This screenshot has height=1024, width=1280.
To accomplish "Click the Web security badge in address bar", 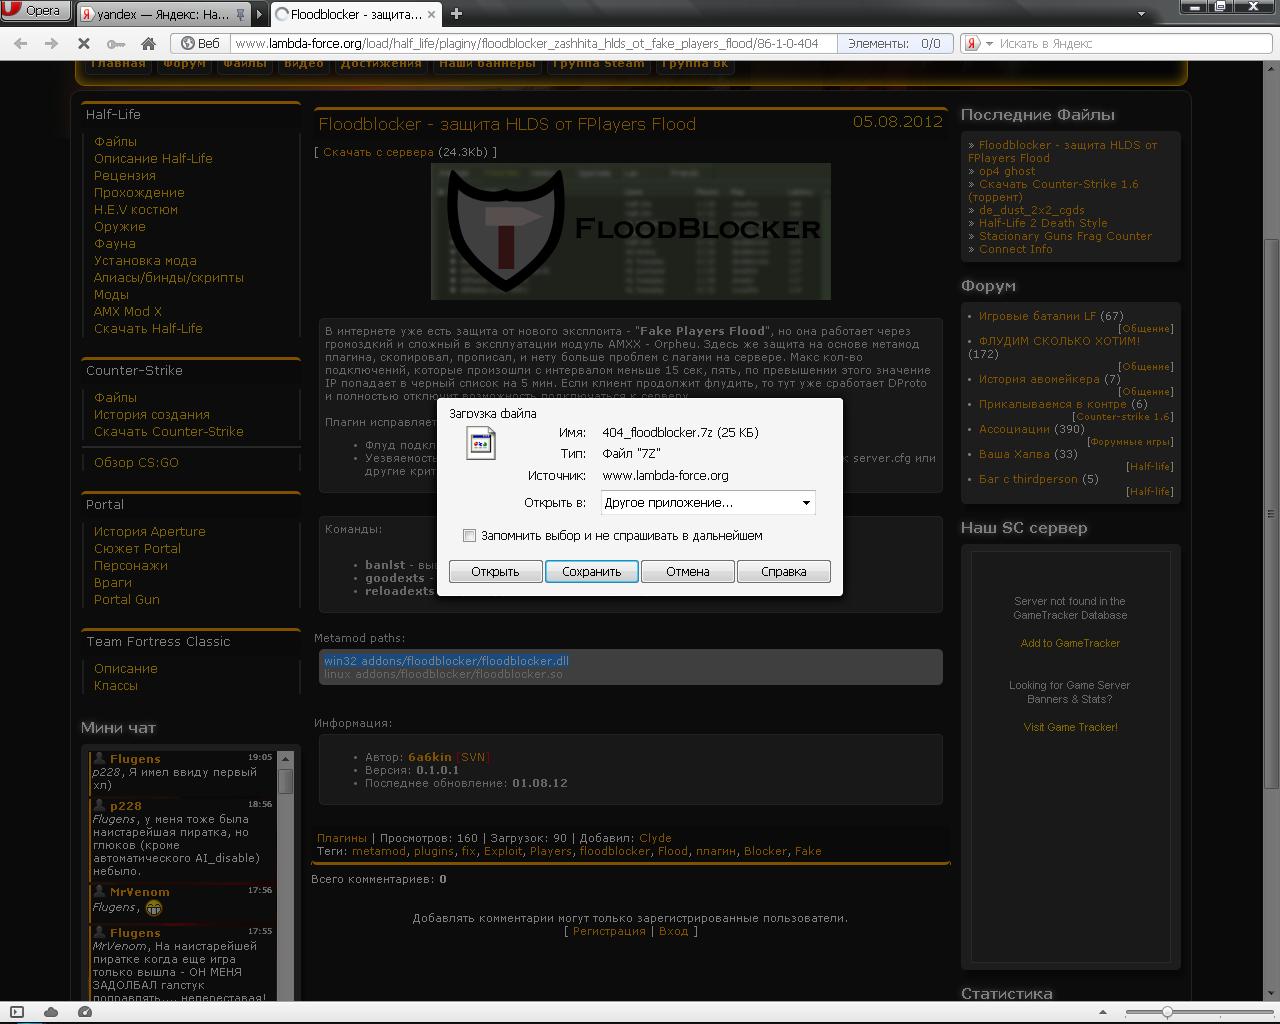I will pos(200,44).
